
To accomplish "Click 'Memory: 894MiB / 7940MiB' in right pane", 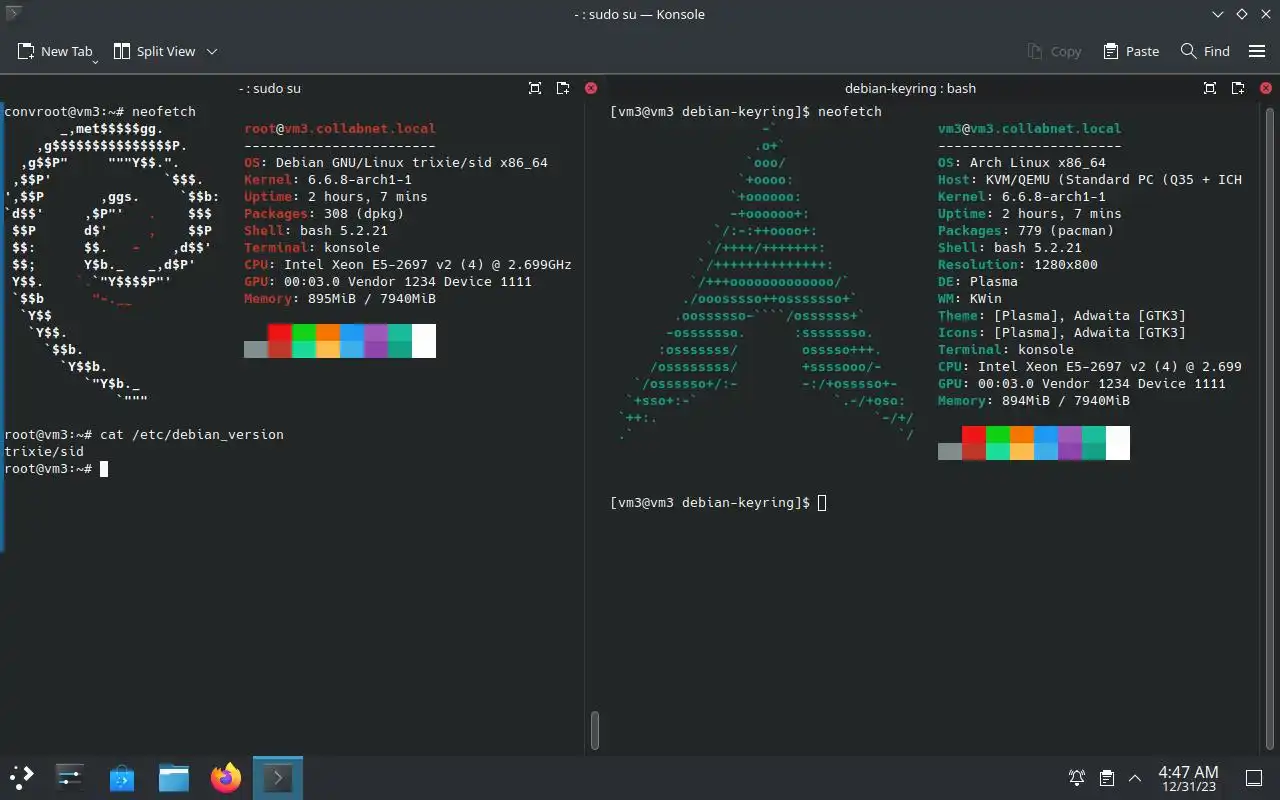I will 1034,400.
